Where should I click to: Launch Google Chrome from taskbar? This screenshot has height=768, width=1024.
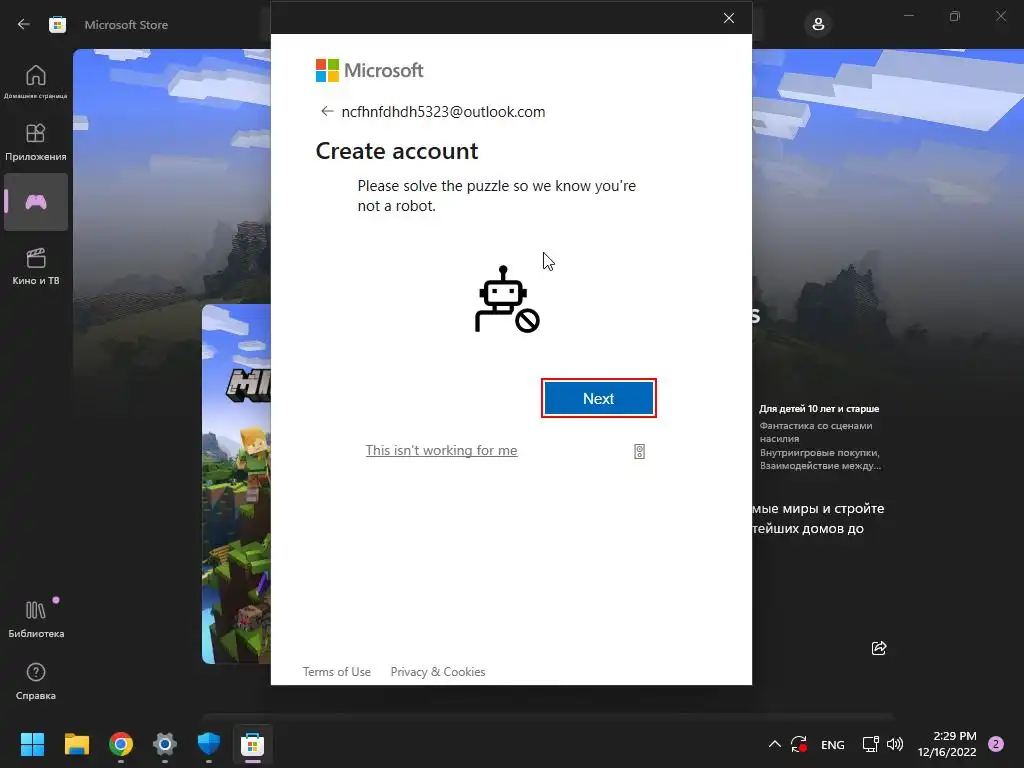(x=121, y=744)
